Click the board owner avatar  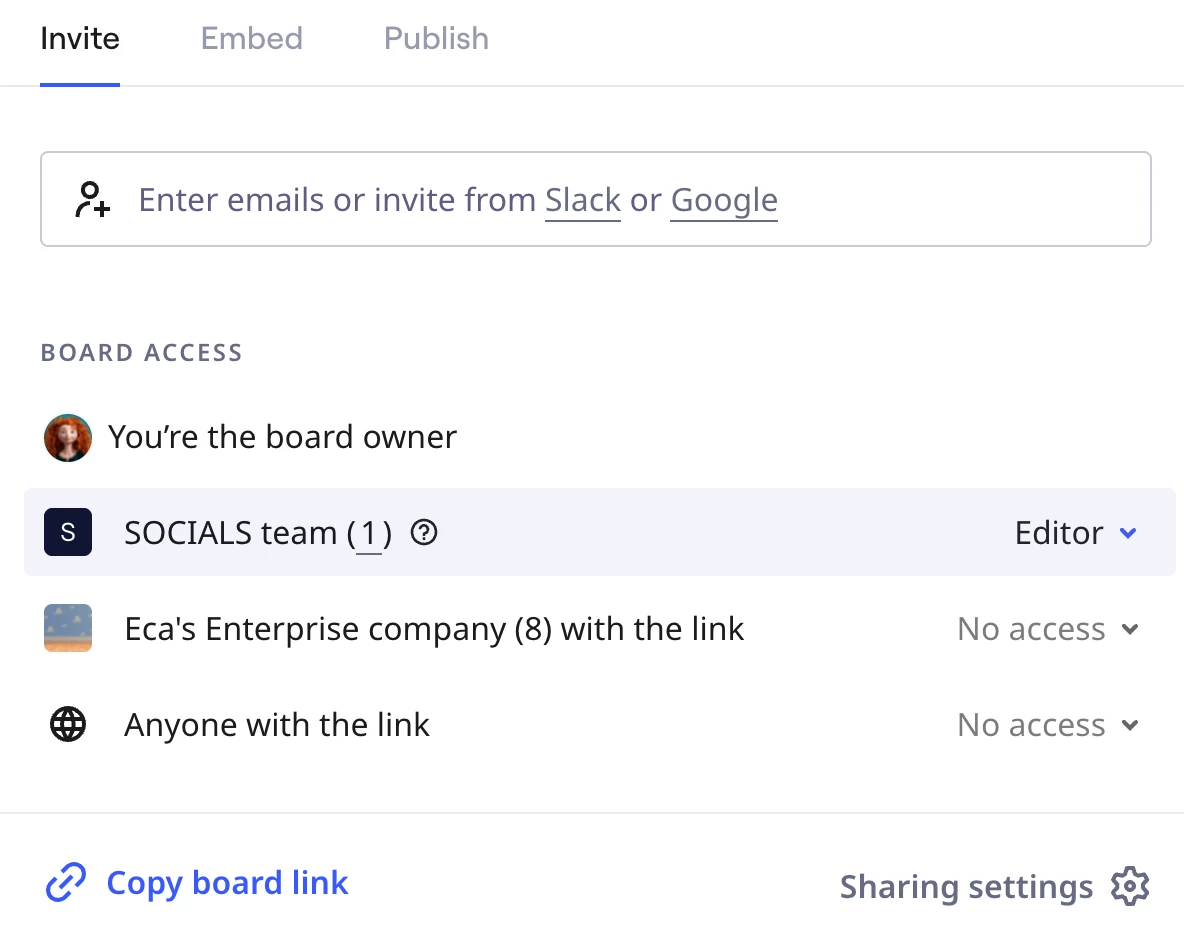tap(68, 438)
